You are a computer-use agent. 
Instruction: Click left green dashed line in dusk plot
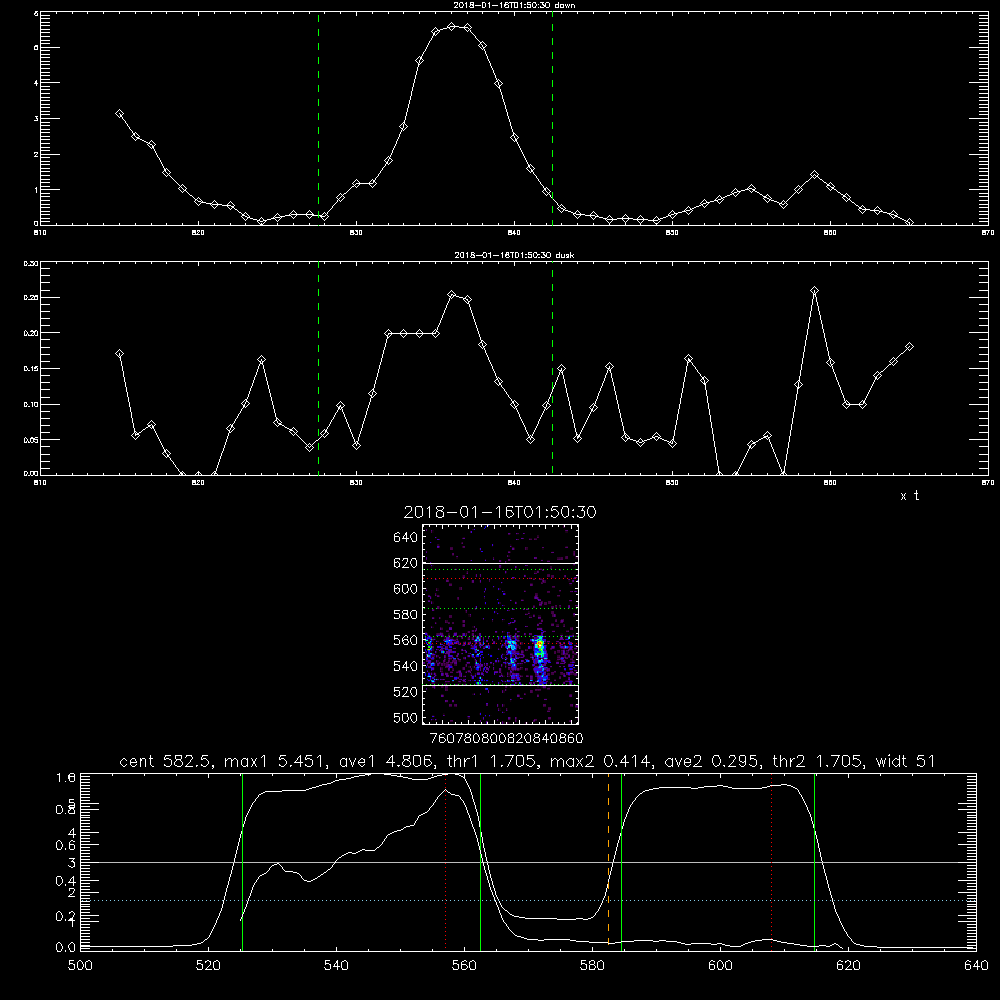318,368
